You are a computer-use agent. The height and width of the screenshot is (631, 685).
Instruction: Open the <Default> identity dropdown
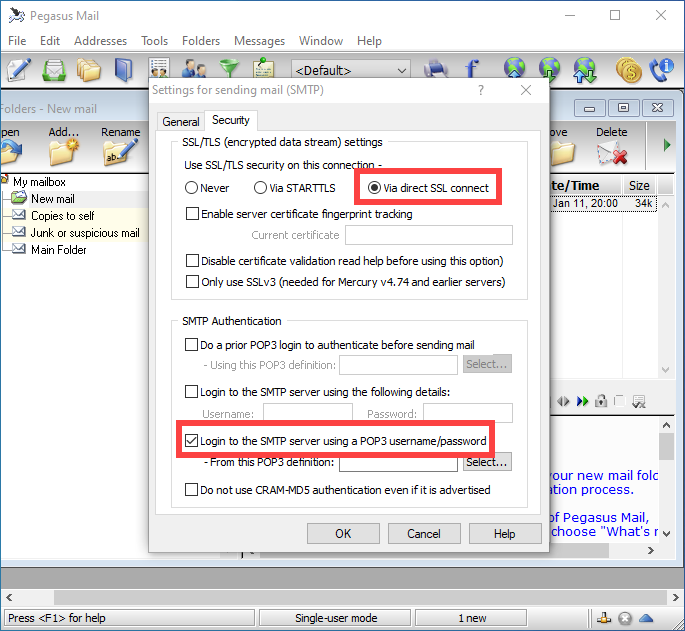coord(351,70)
